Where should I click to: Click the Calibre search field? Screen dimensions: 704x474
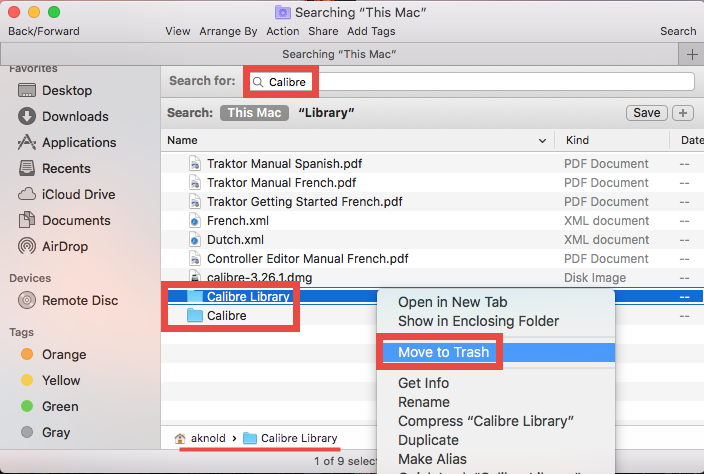(x=471, y=82)
